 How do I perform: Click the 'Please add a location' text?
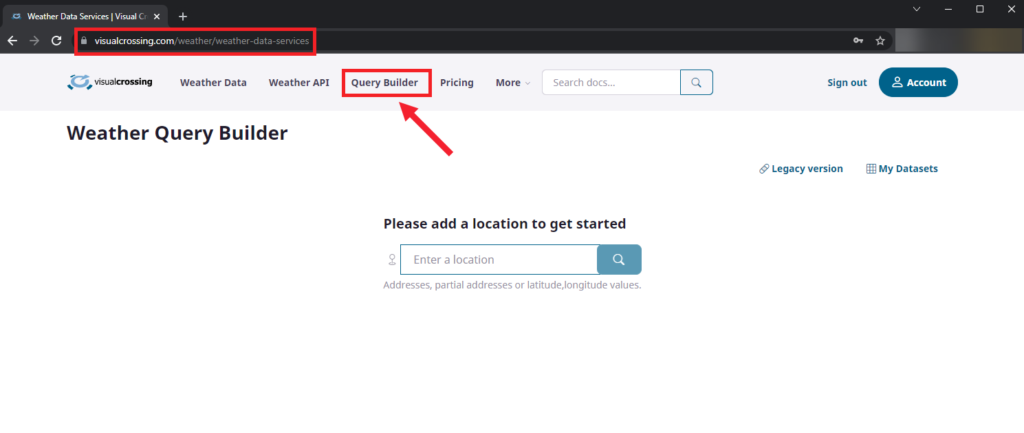505,224
